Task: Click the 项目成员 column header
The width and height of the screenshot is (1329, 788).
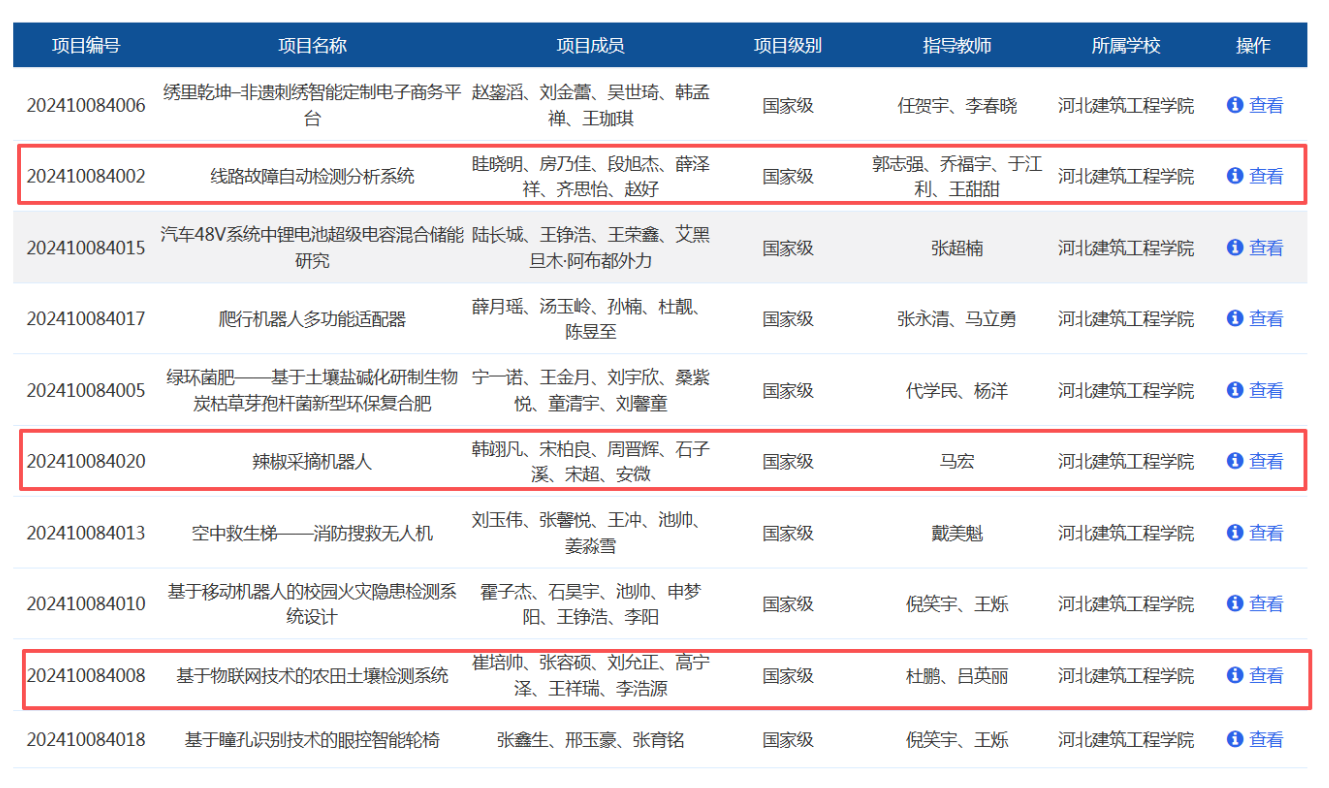Action: 590,46
